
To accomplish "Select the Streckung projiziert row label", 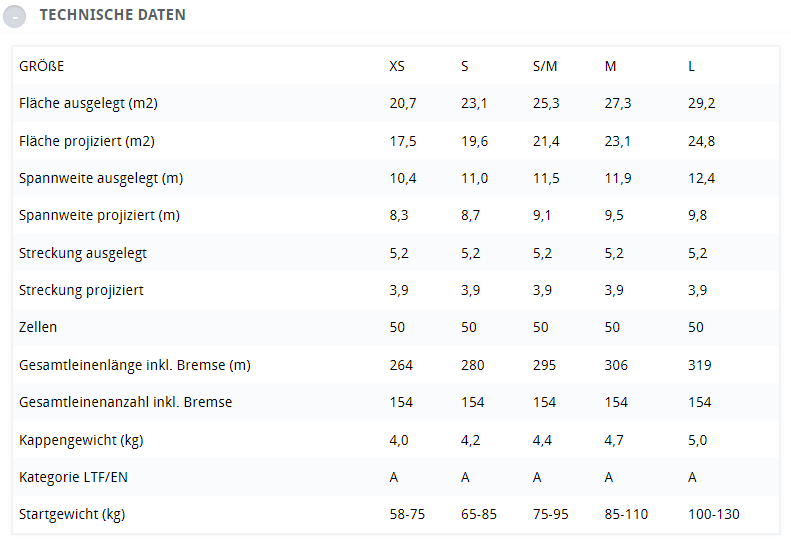I will pos(81,290).
